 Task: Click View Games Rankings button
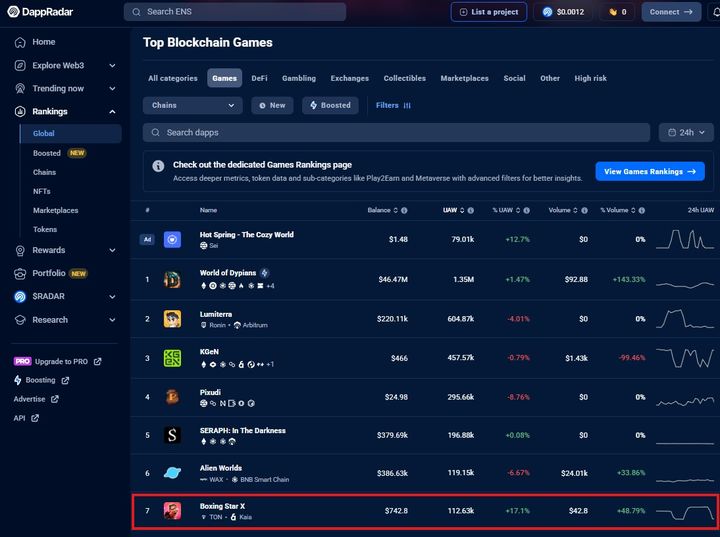point(650,171)
